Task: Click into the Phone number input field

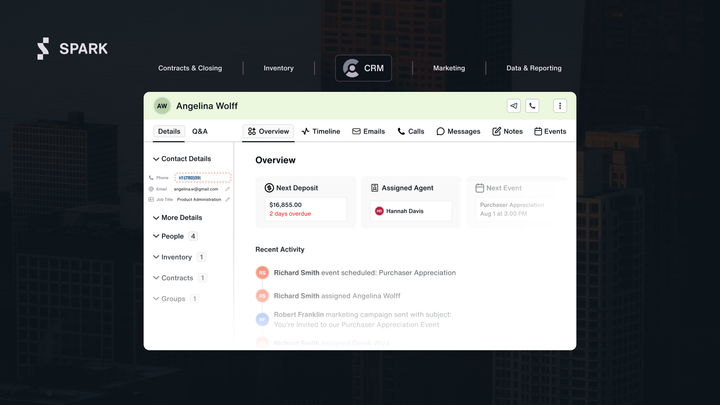Action: (202, 178)
